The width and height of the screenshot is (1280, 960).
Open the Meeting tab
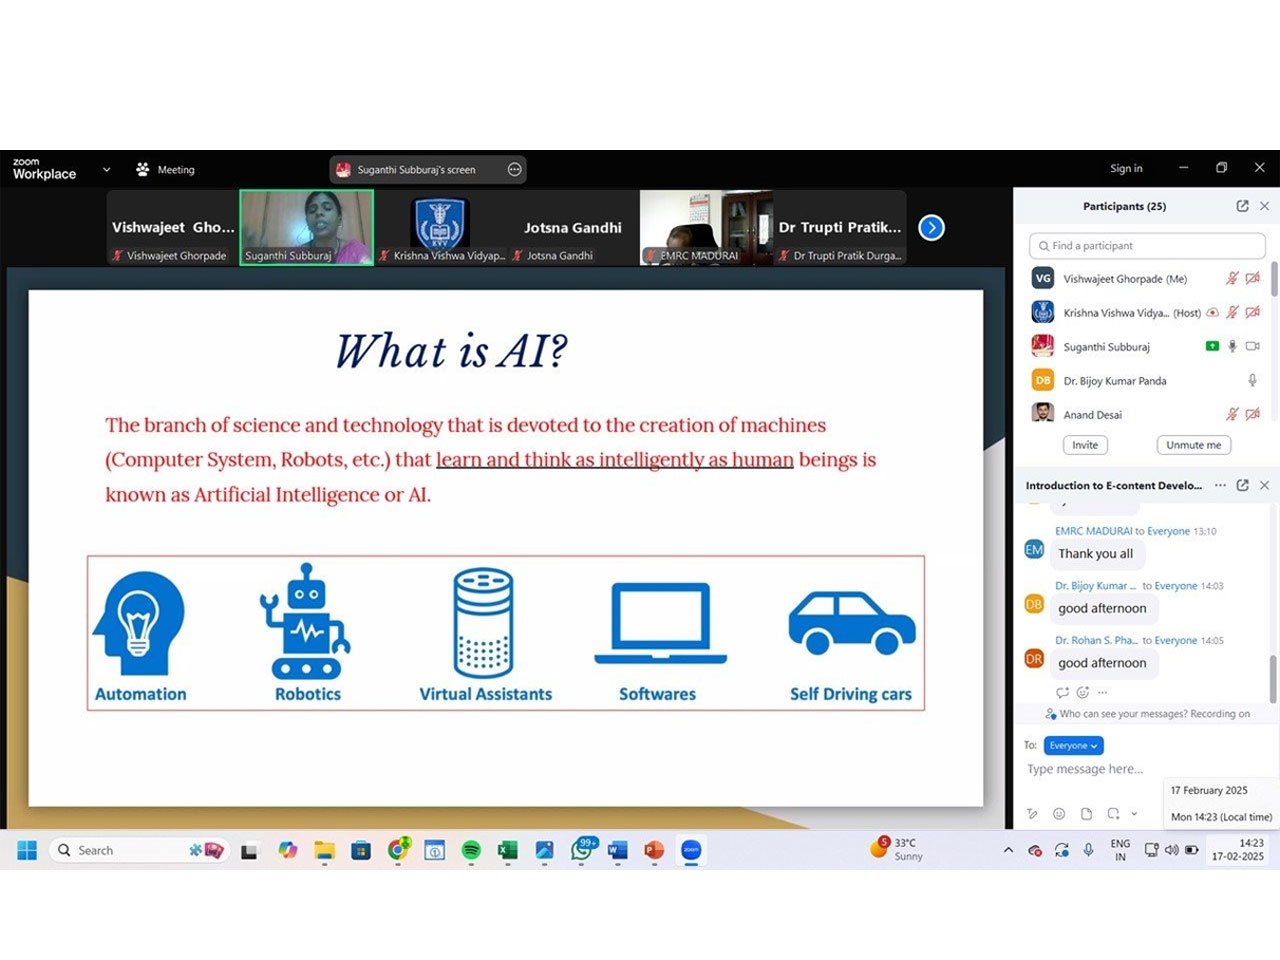tap(166, 170)
